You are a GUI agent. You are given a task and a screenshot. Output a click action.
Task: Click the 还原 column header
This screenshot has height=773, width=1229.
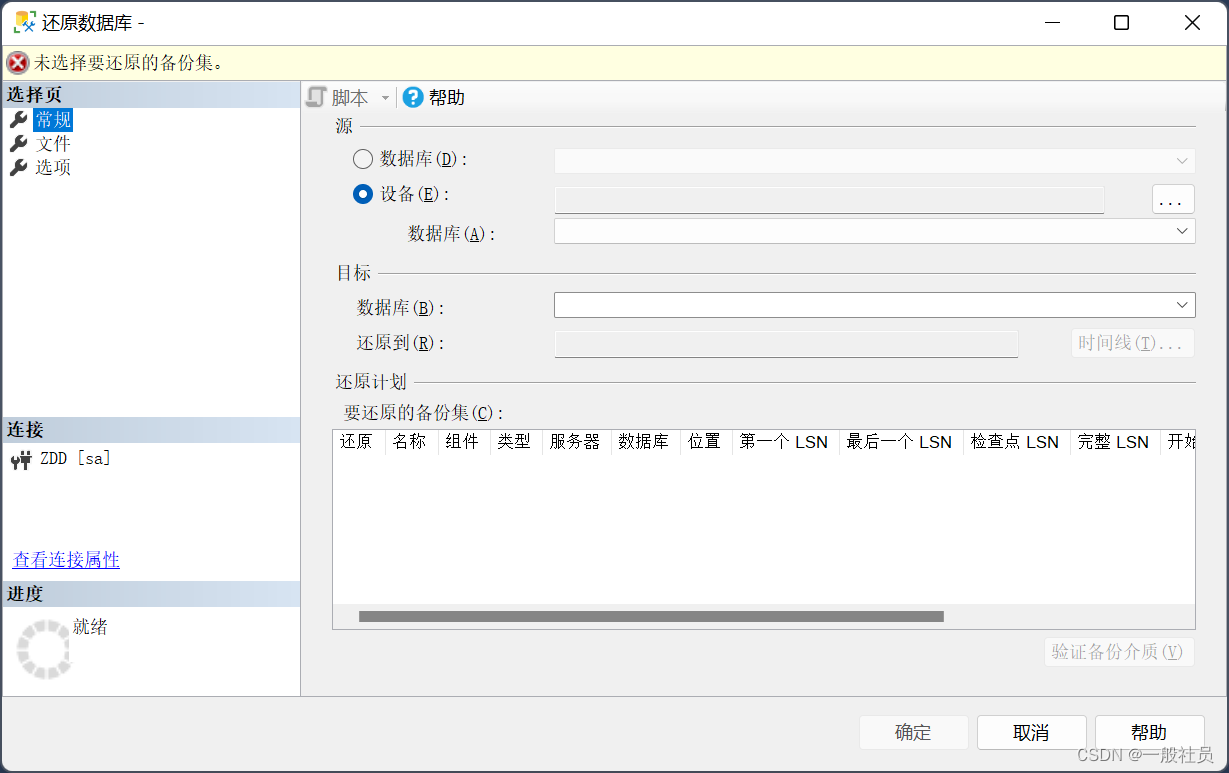[359, 442]
